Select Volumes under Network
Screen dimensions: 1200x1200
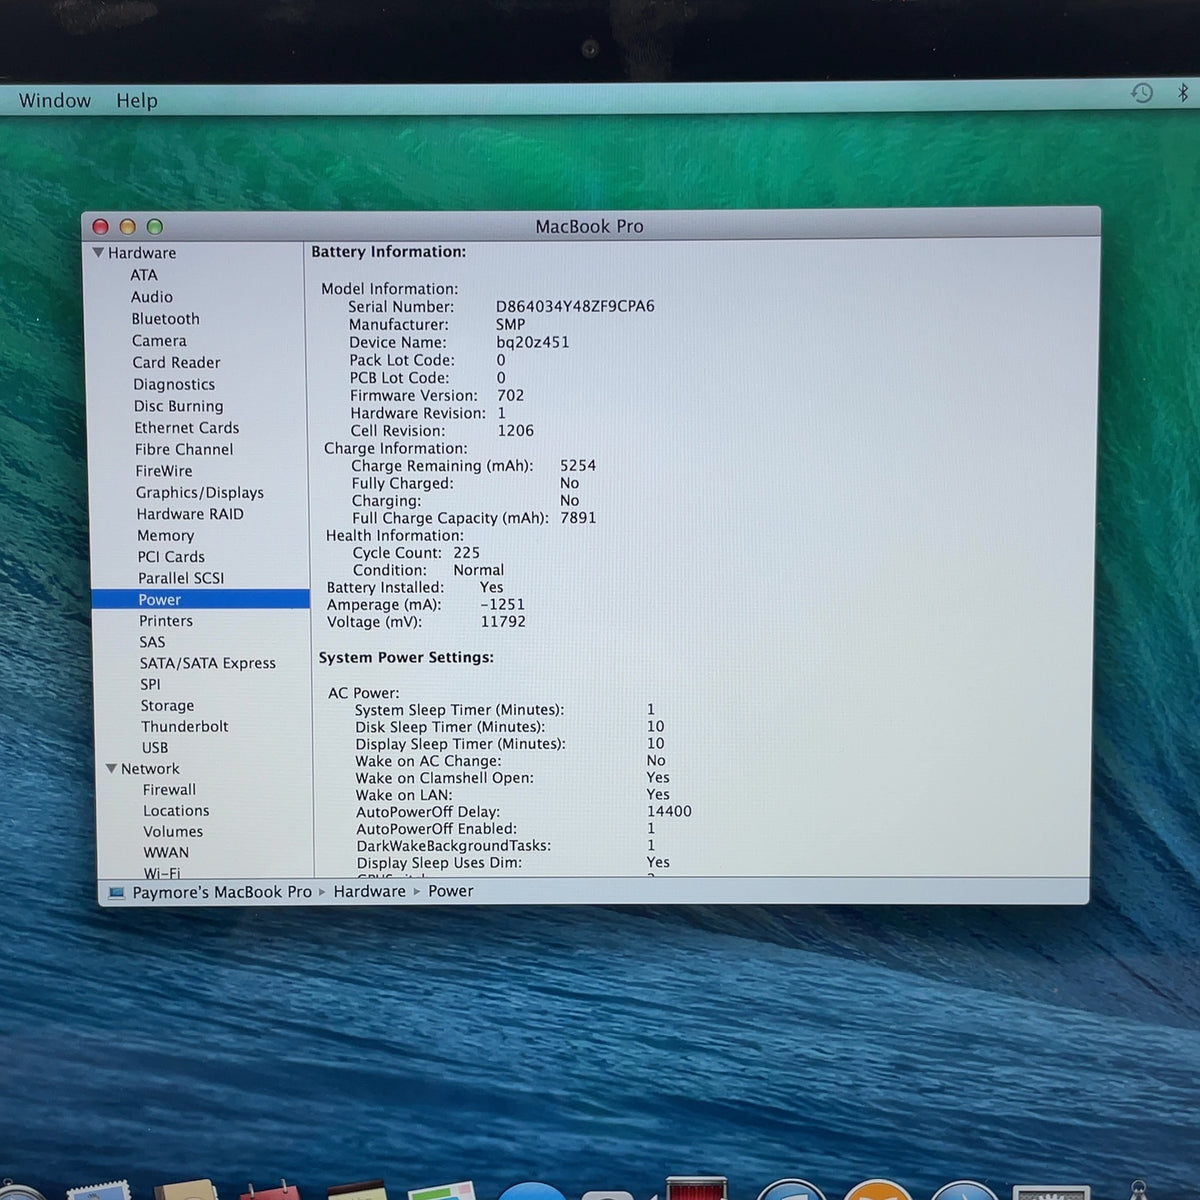click(173, 832)
